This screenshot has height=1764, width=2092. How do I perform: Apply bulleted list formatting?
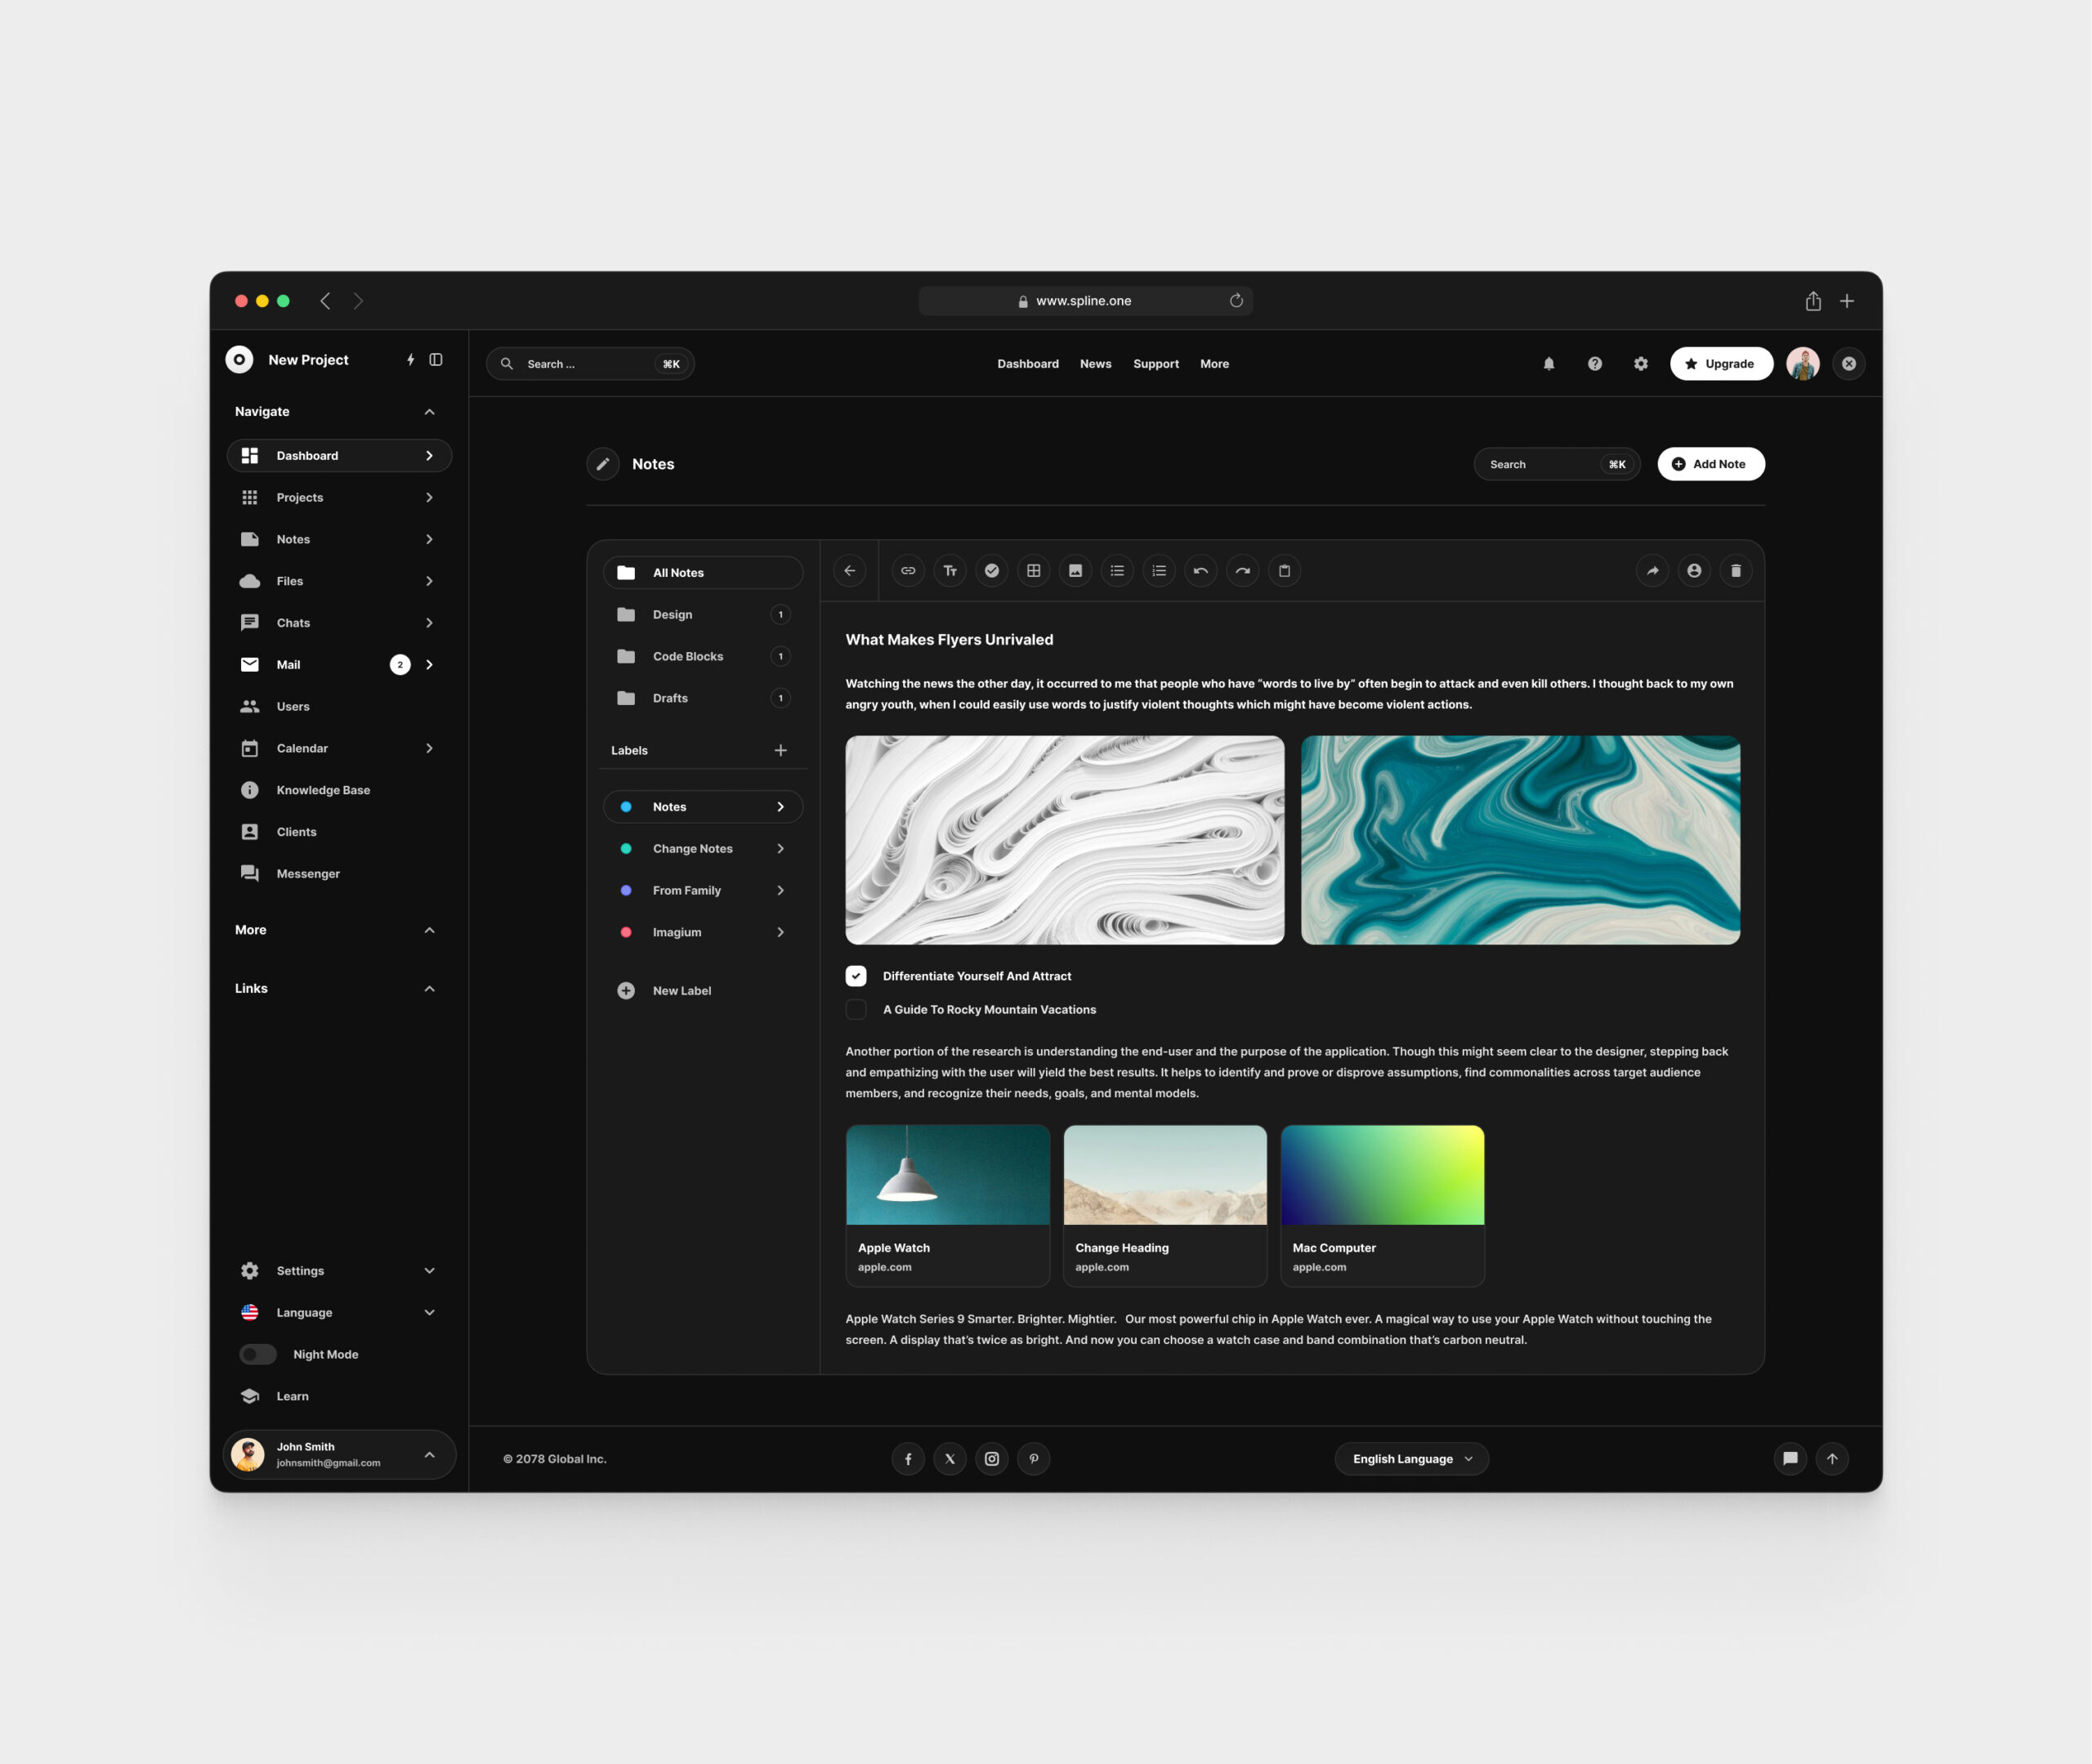point(1118,571)
